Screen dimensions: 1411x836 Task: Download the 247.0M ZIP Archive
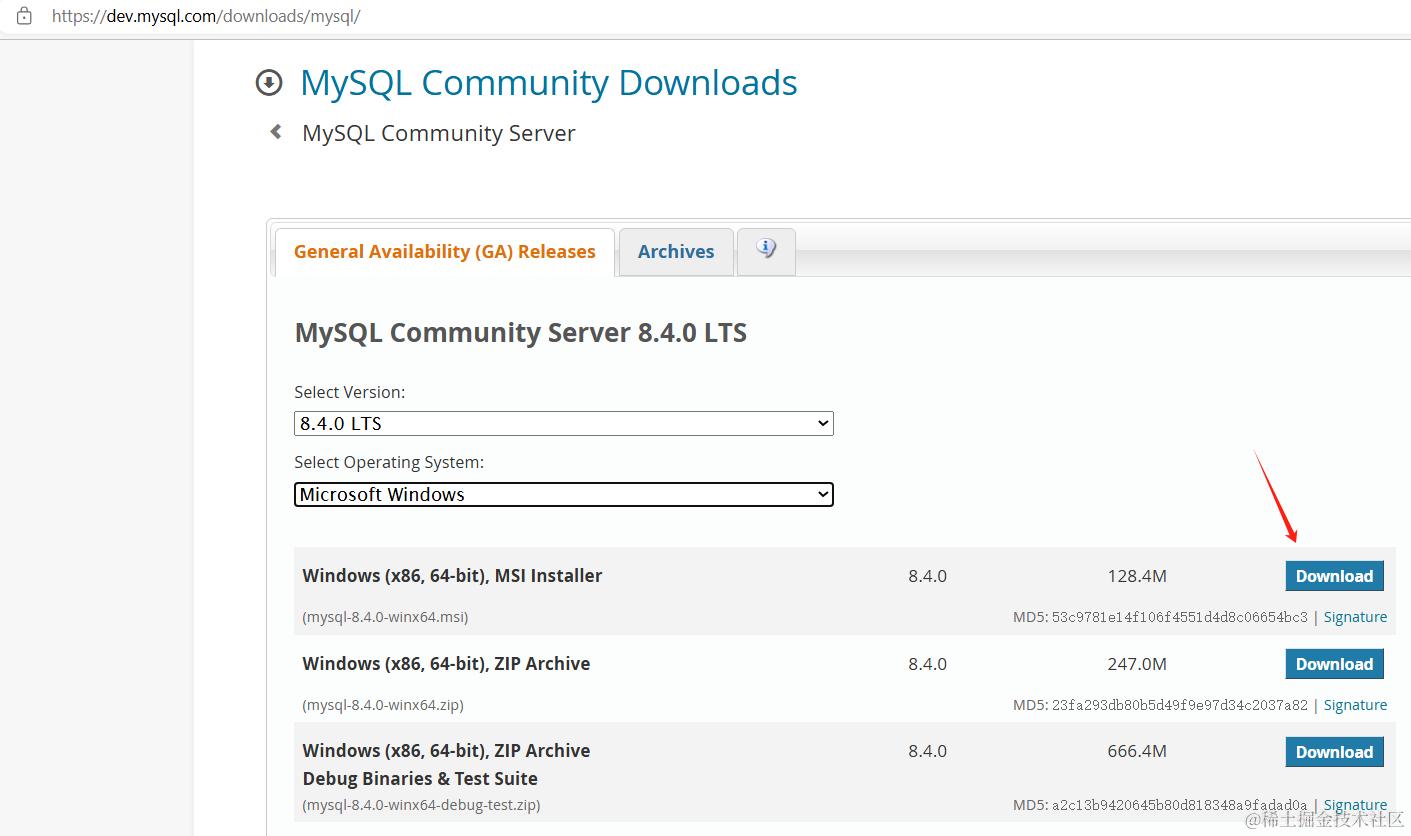click(x=1334, y=664)
